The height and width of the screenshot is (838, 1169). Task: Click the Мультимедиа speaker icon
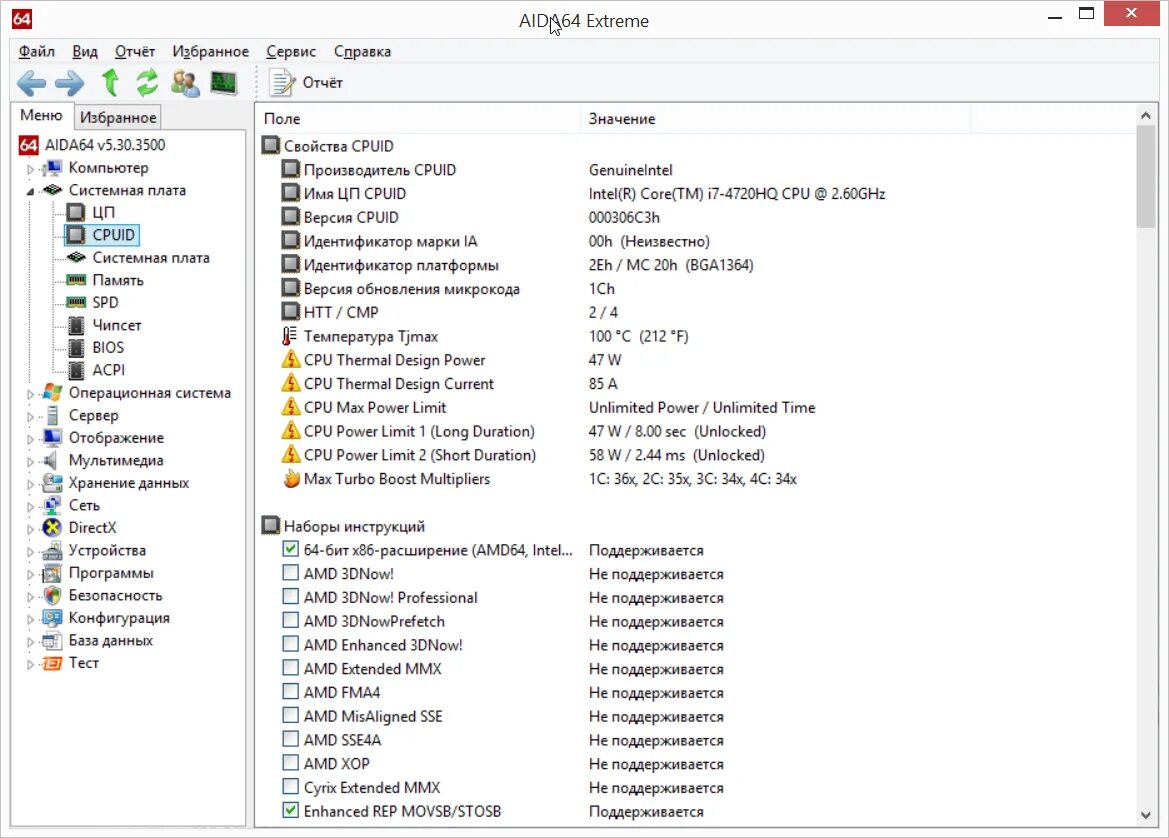[51, 460]
